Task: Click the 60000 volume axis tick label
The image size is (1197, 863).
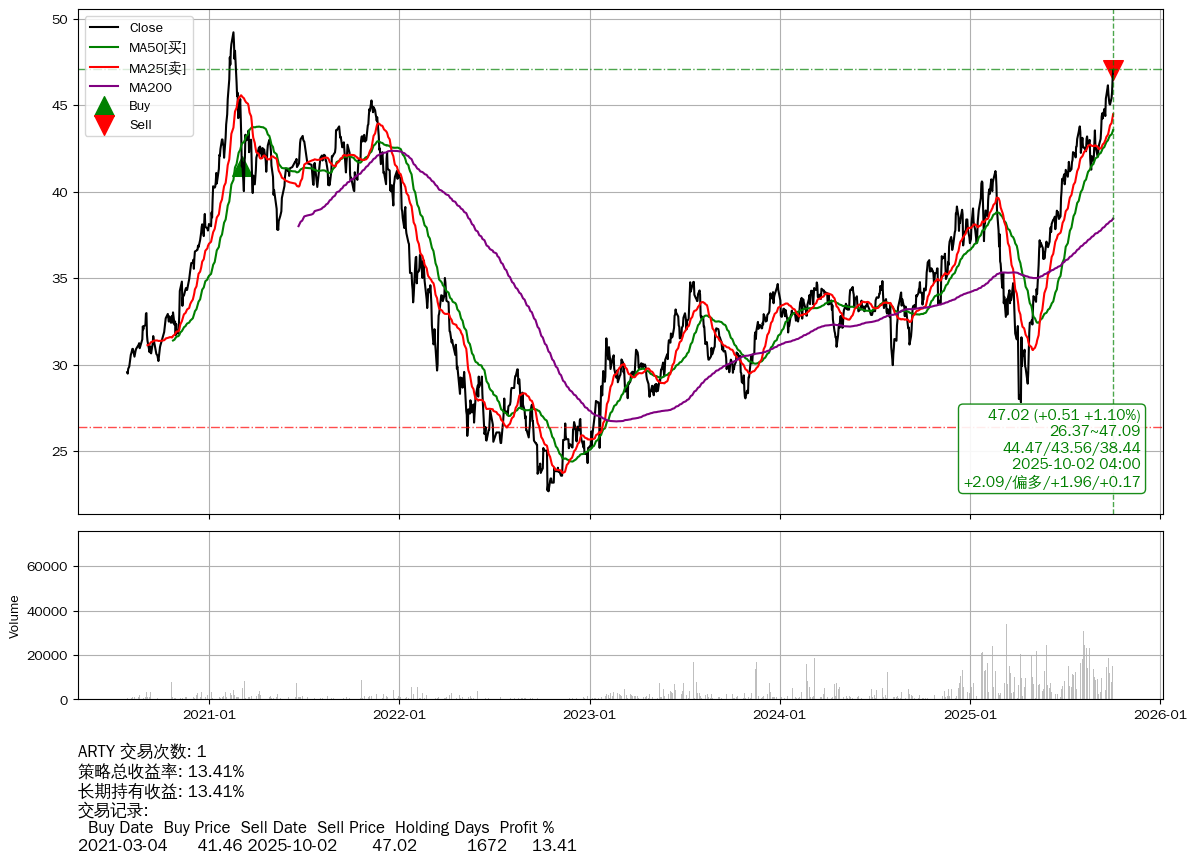Action: pyautogui.click(x=46, y=567)
